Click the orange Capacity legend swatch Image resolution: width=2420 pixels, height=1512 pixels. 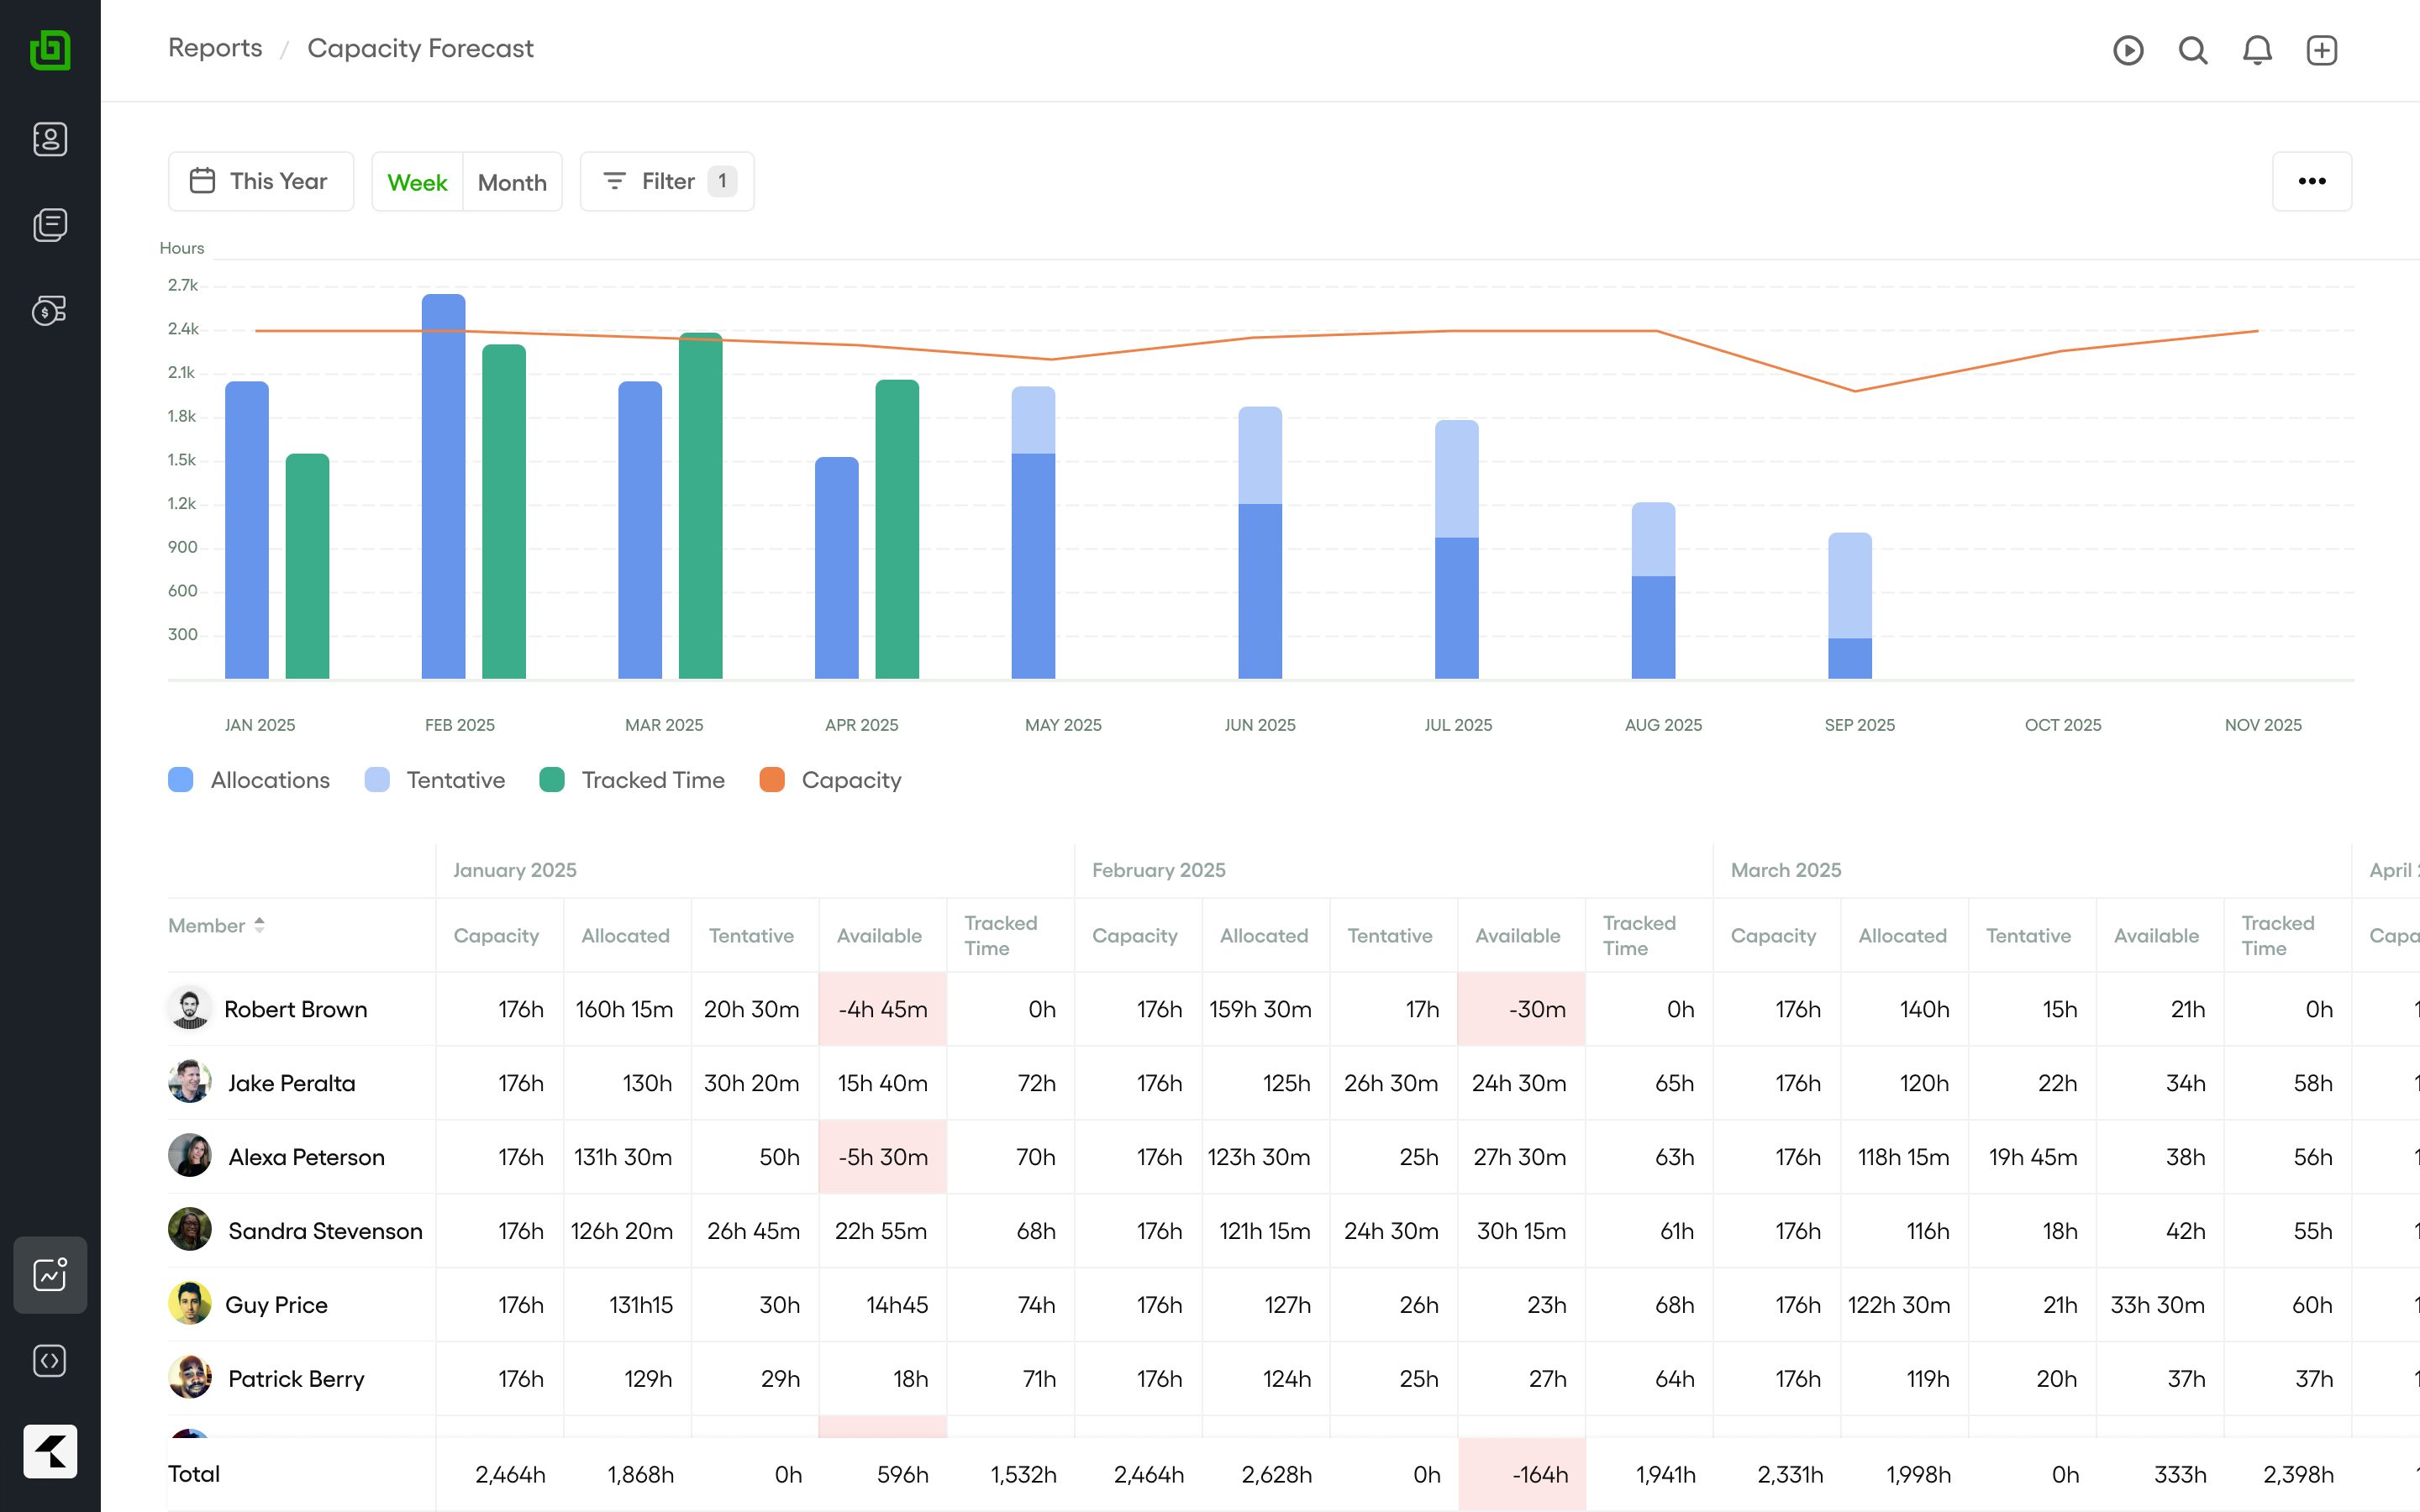click(x=772, y=780)
